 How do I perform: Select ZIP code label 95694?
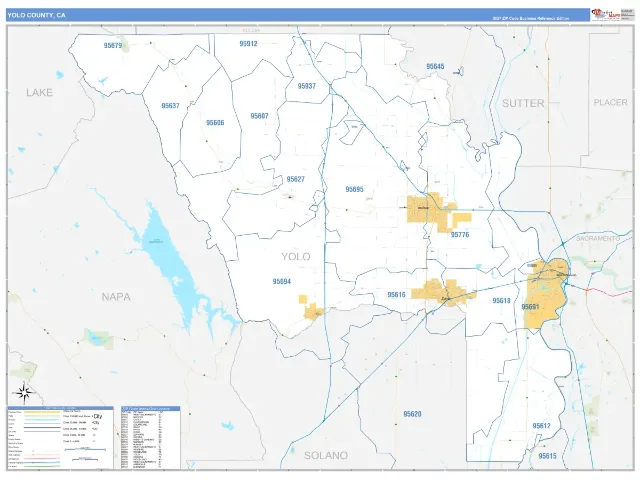[x=282, y=281]
